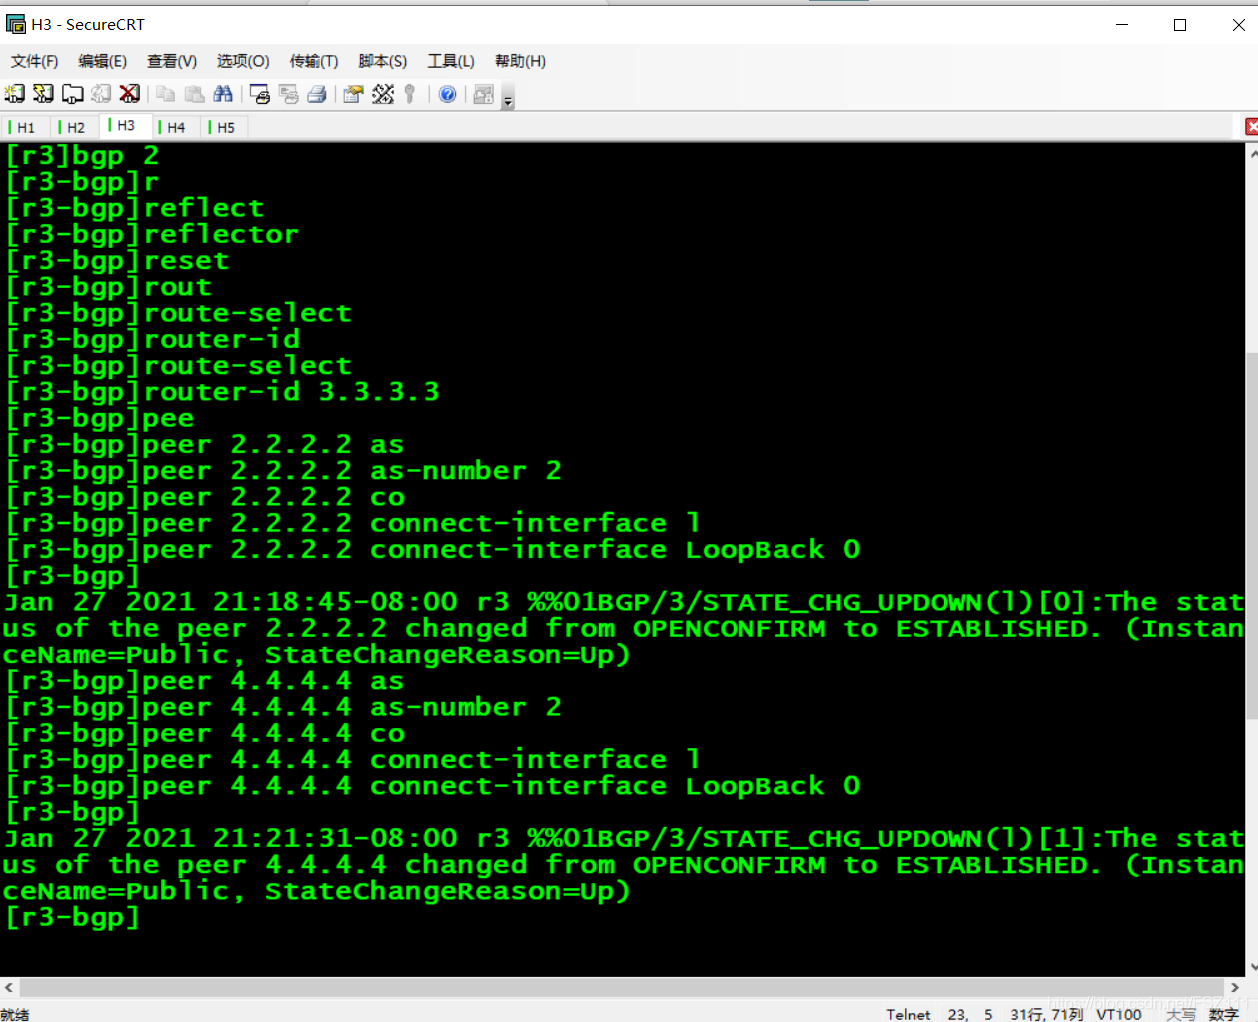Click '就绪' status bar text
This screenshot has width=1258, height=1022.
click(15, 1014)
